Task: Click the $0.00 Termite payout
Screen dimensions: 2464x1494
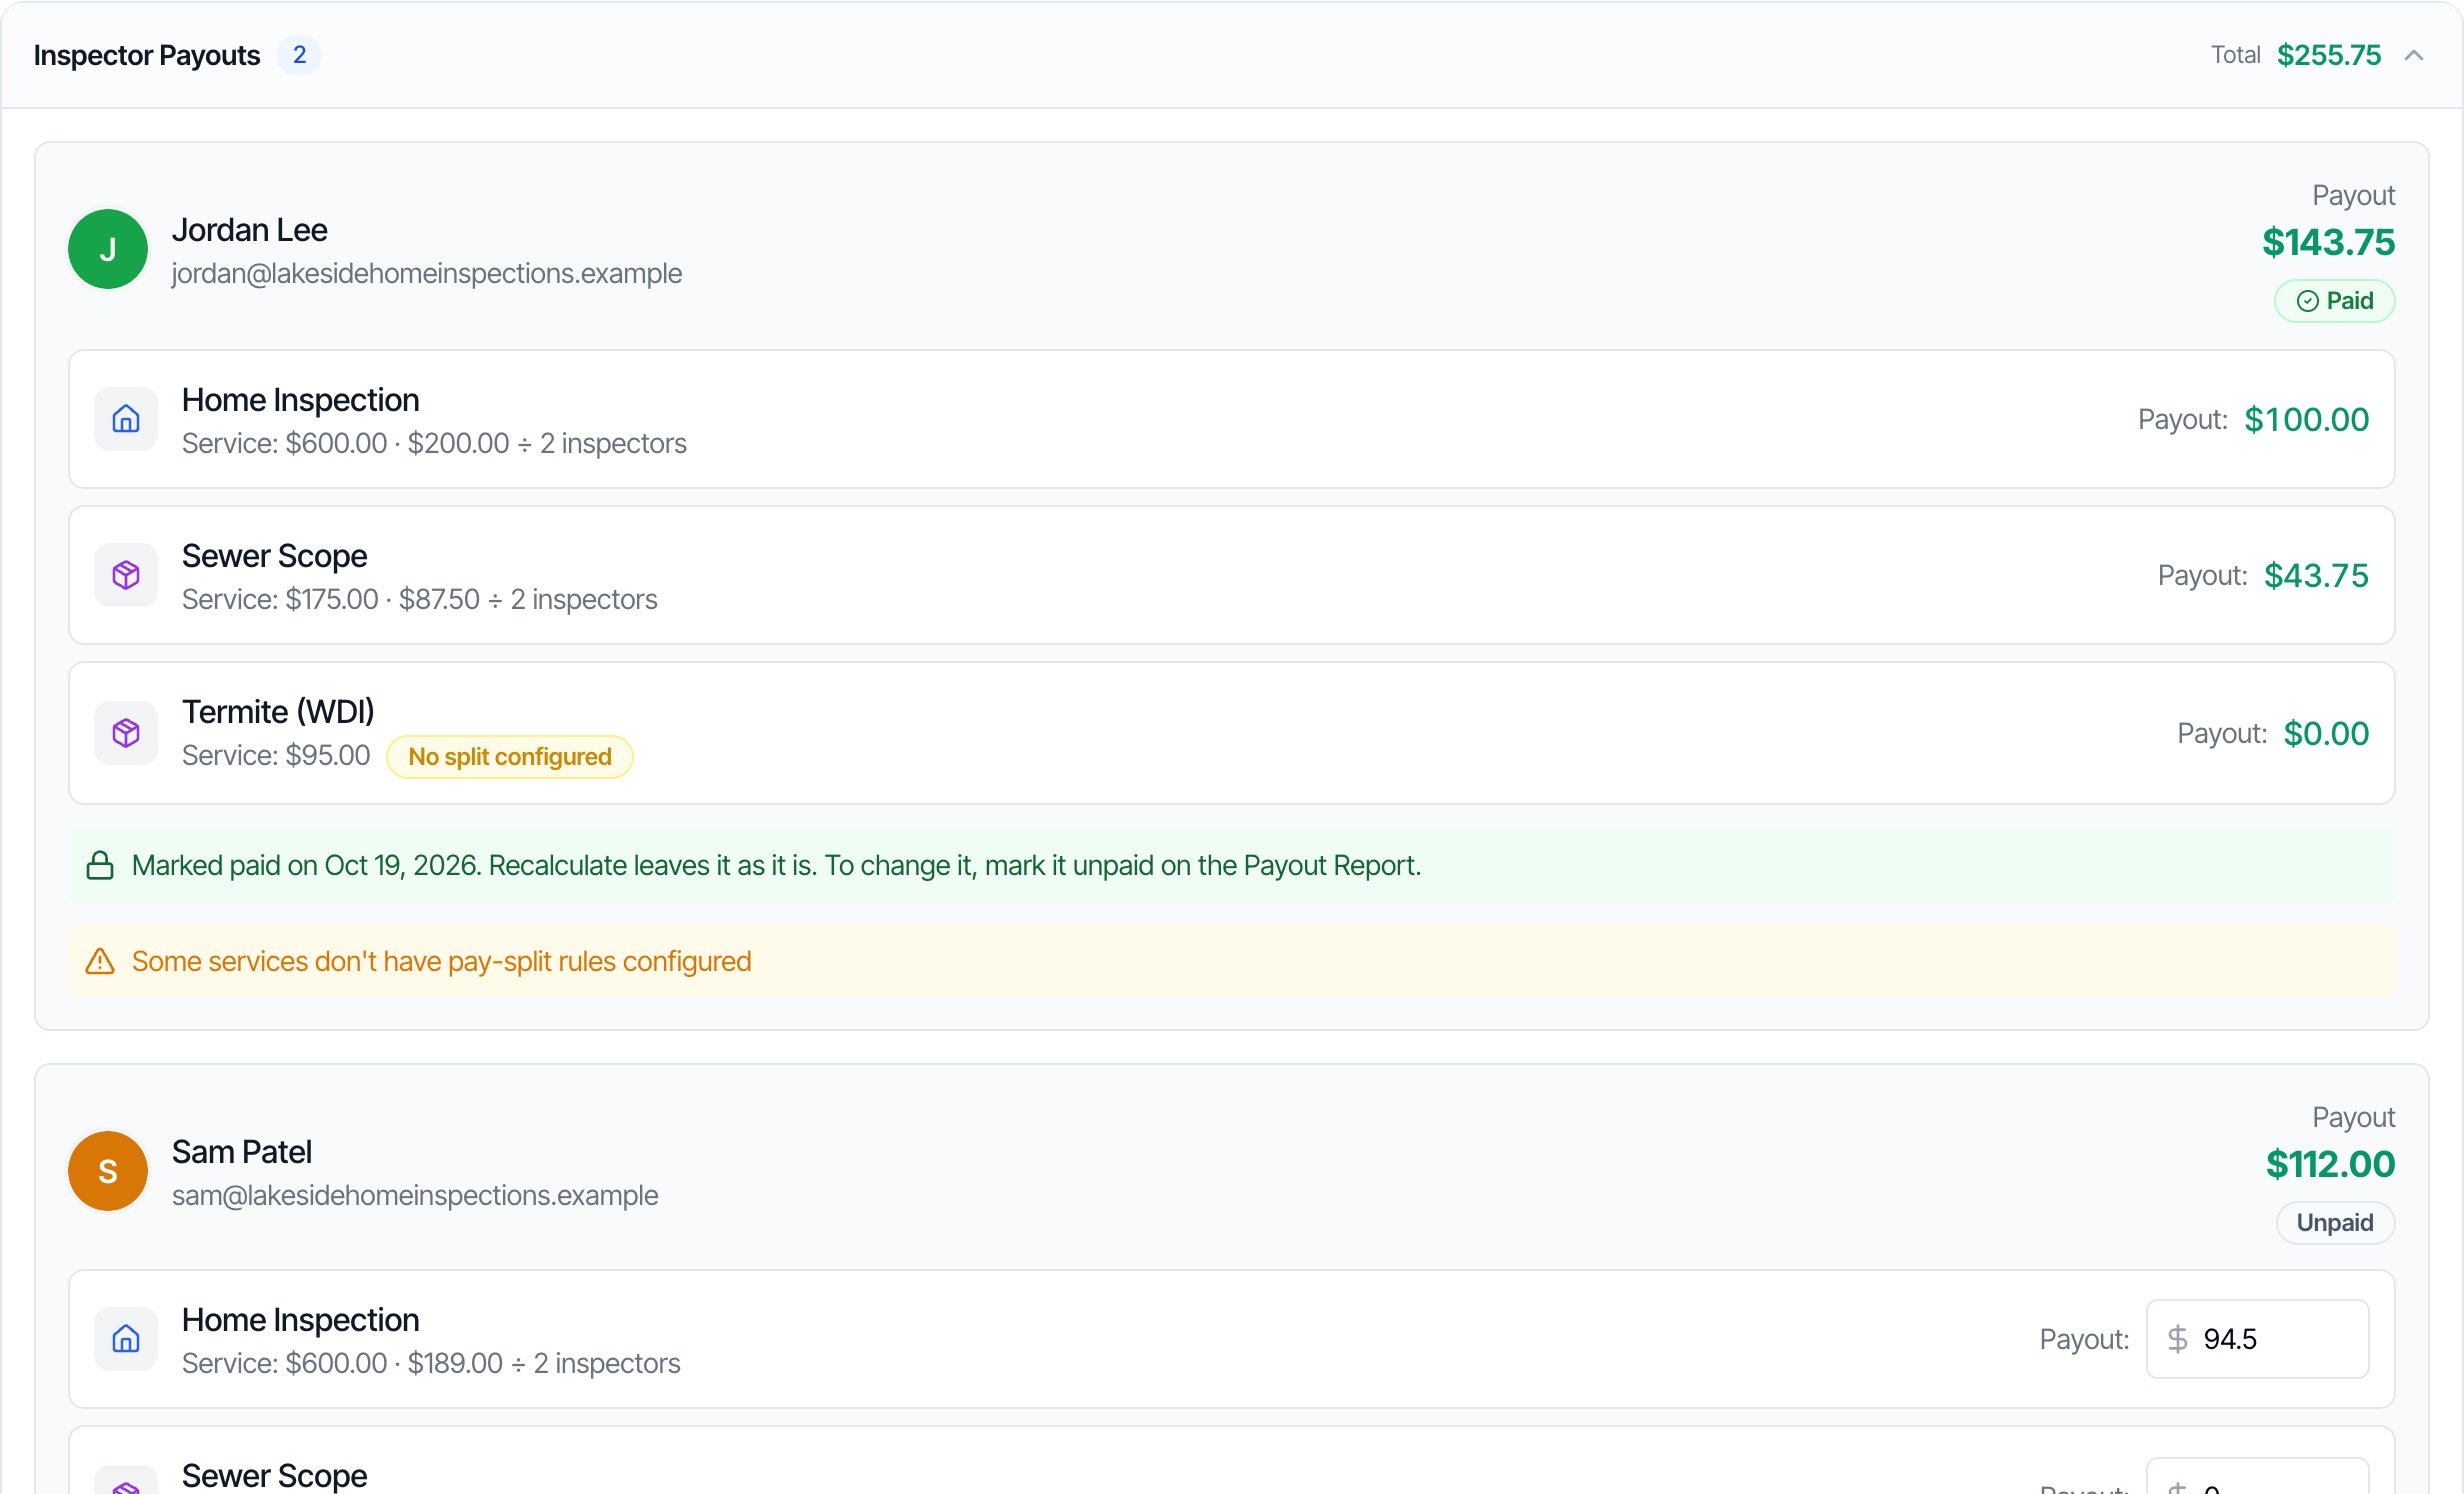Action: [x=2327, y=733]
